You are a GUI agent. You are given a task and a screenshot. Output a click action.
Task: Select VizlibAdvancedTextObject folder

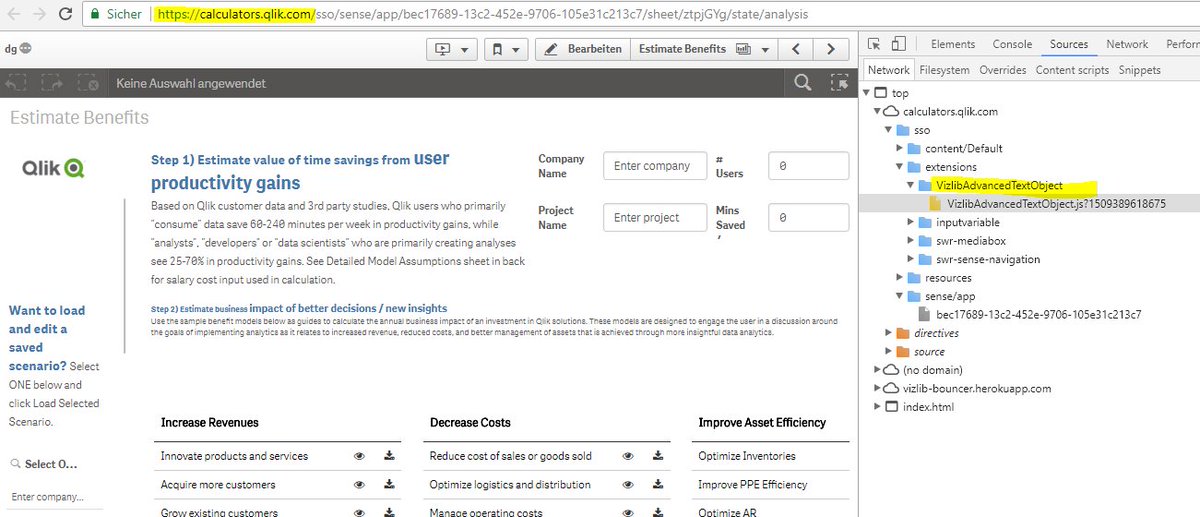[999, 186]
